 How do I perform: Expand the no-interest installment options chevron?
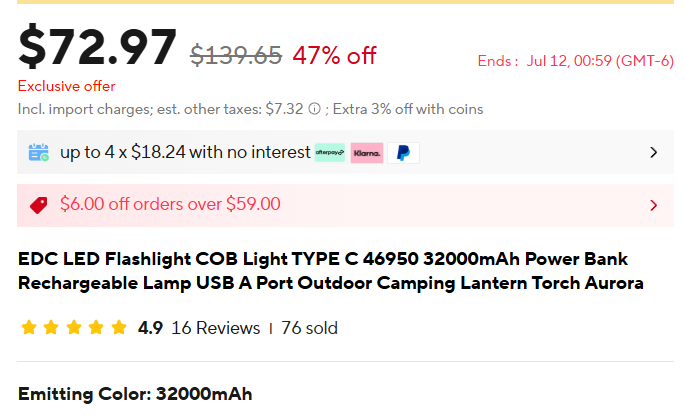click(654, 152)
